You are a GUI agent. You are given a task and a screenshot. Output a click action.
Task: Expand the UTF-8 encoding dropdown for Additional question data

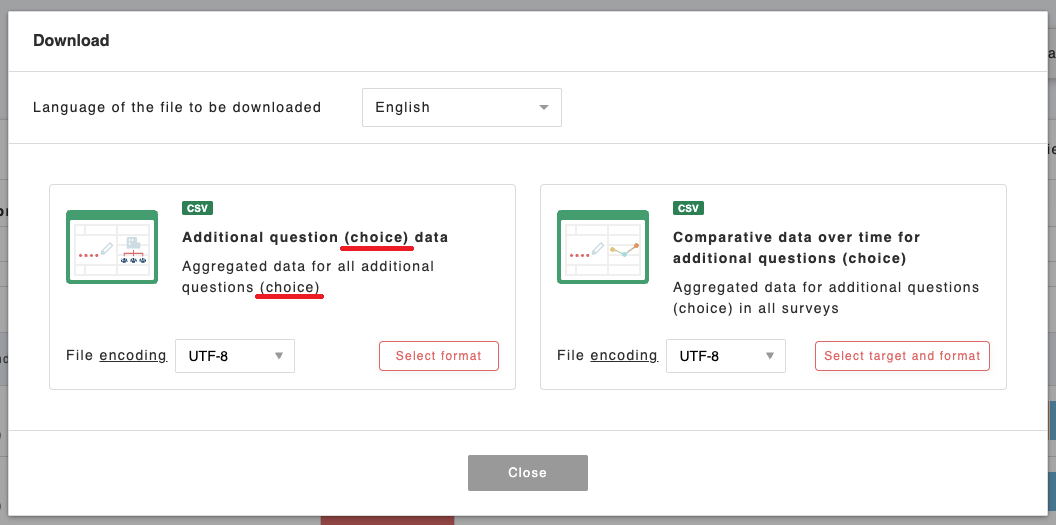click(x=235, y=356)
